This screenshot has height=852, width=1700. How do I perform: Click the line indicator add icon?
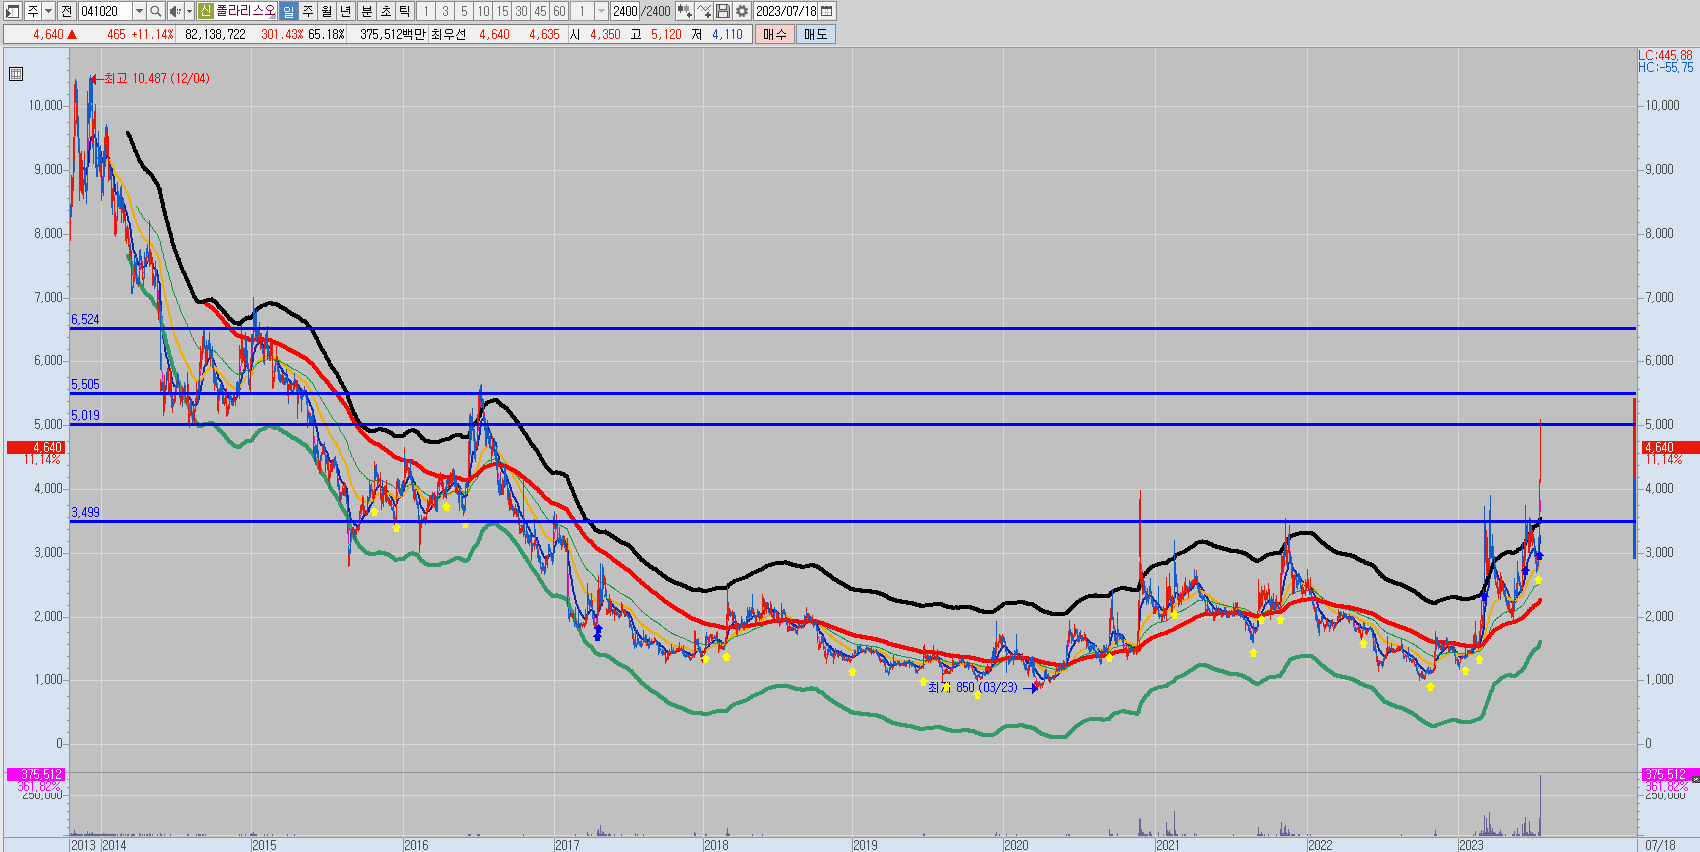click(704, 11)
